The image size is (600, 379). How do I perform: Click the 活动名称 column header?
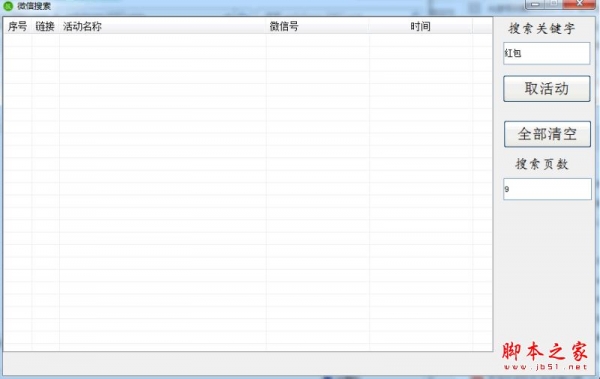point(163,26)
